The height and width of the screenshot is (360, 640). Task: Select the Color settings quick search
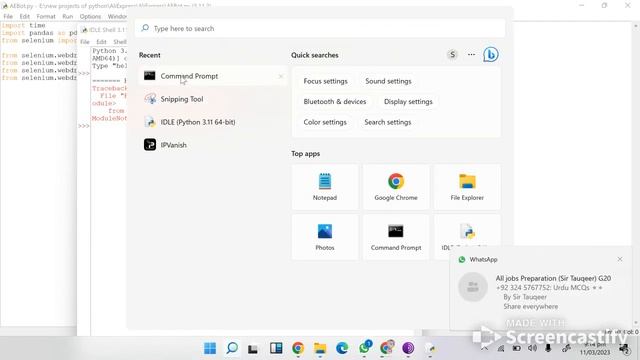tap(325, 122)
